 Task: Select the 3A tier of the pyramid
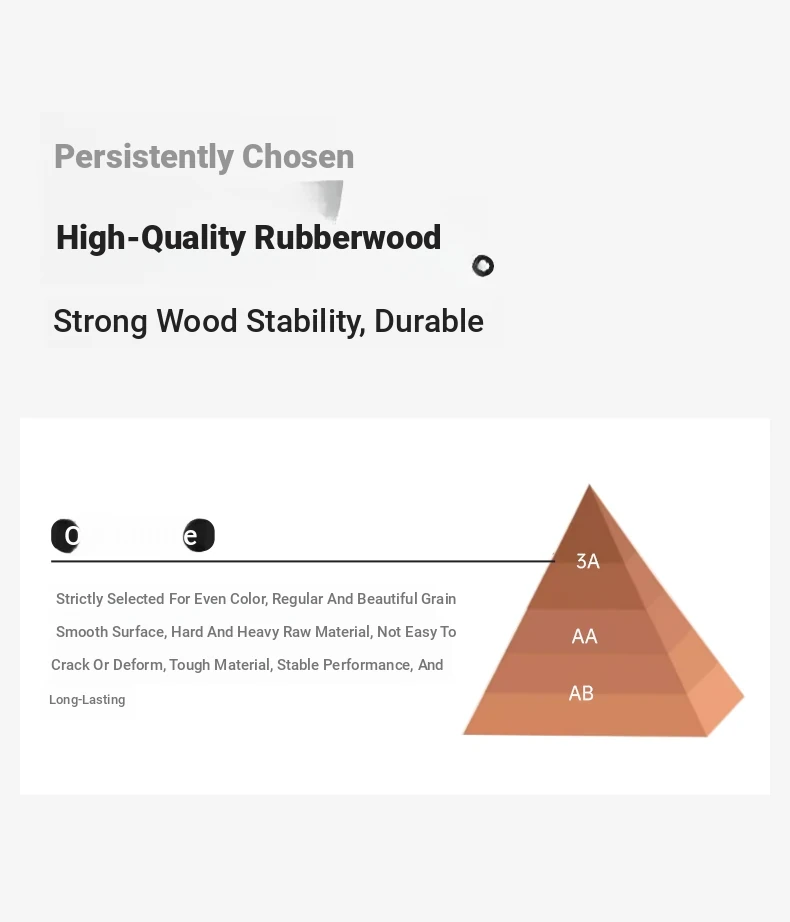(588, 562)
